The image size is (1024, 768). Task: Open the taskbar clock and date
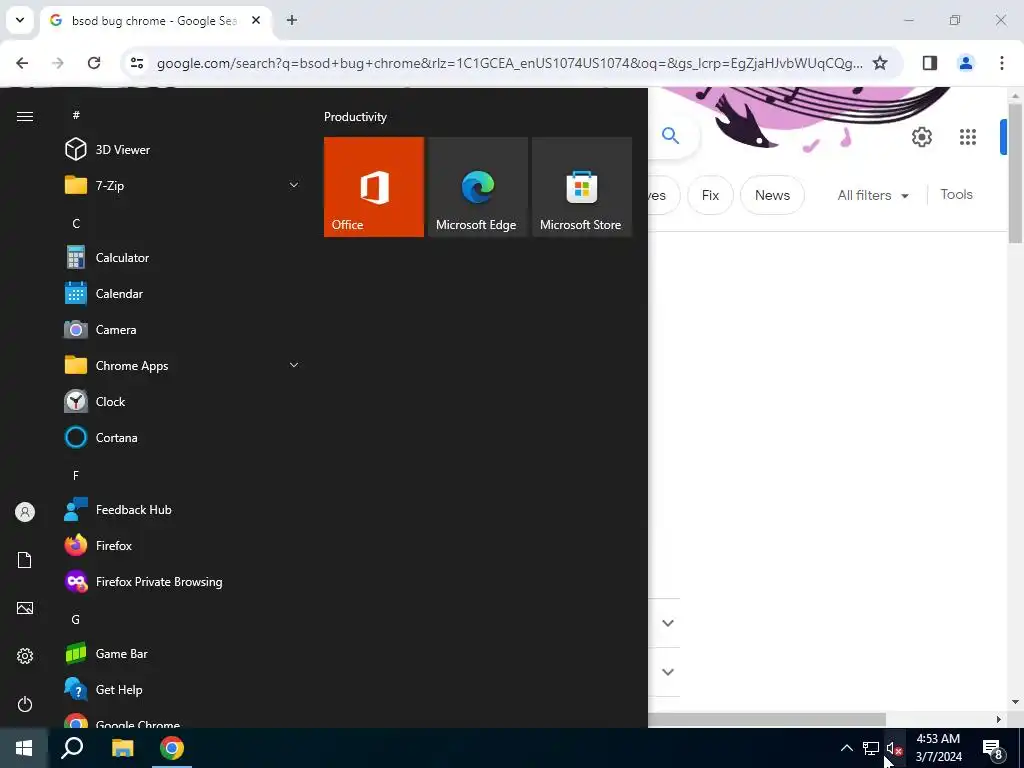pyautogui.click(x=938, y=748)
